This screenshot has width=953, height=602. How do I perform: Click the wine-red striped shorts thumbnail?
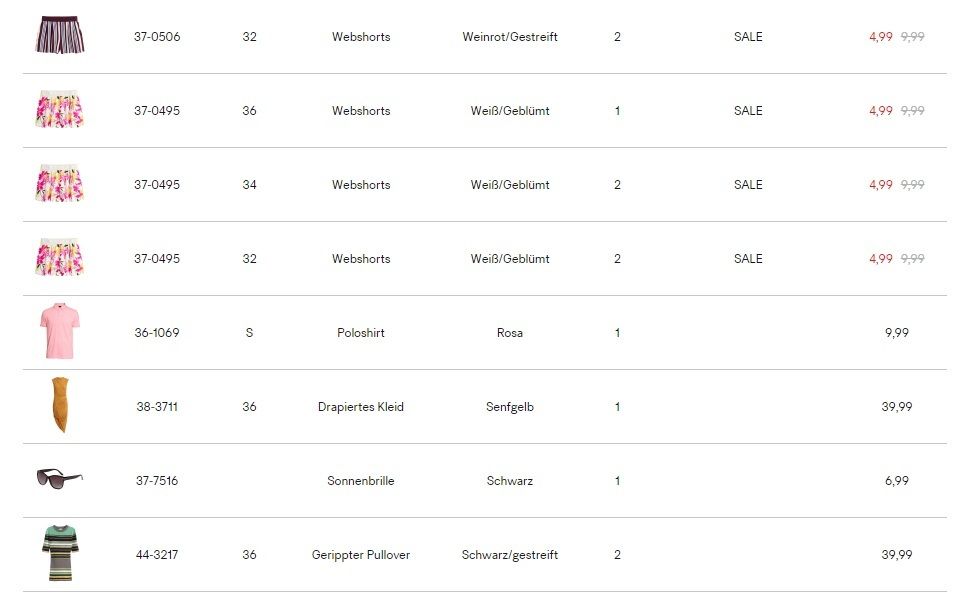(x=60, y=35)
